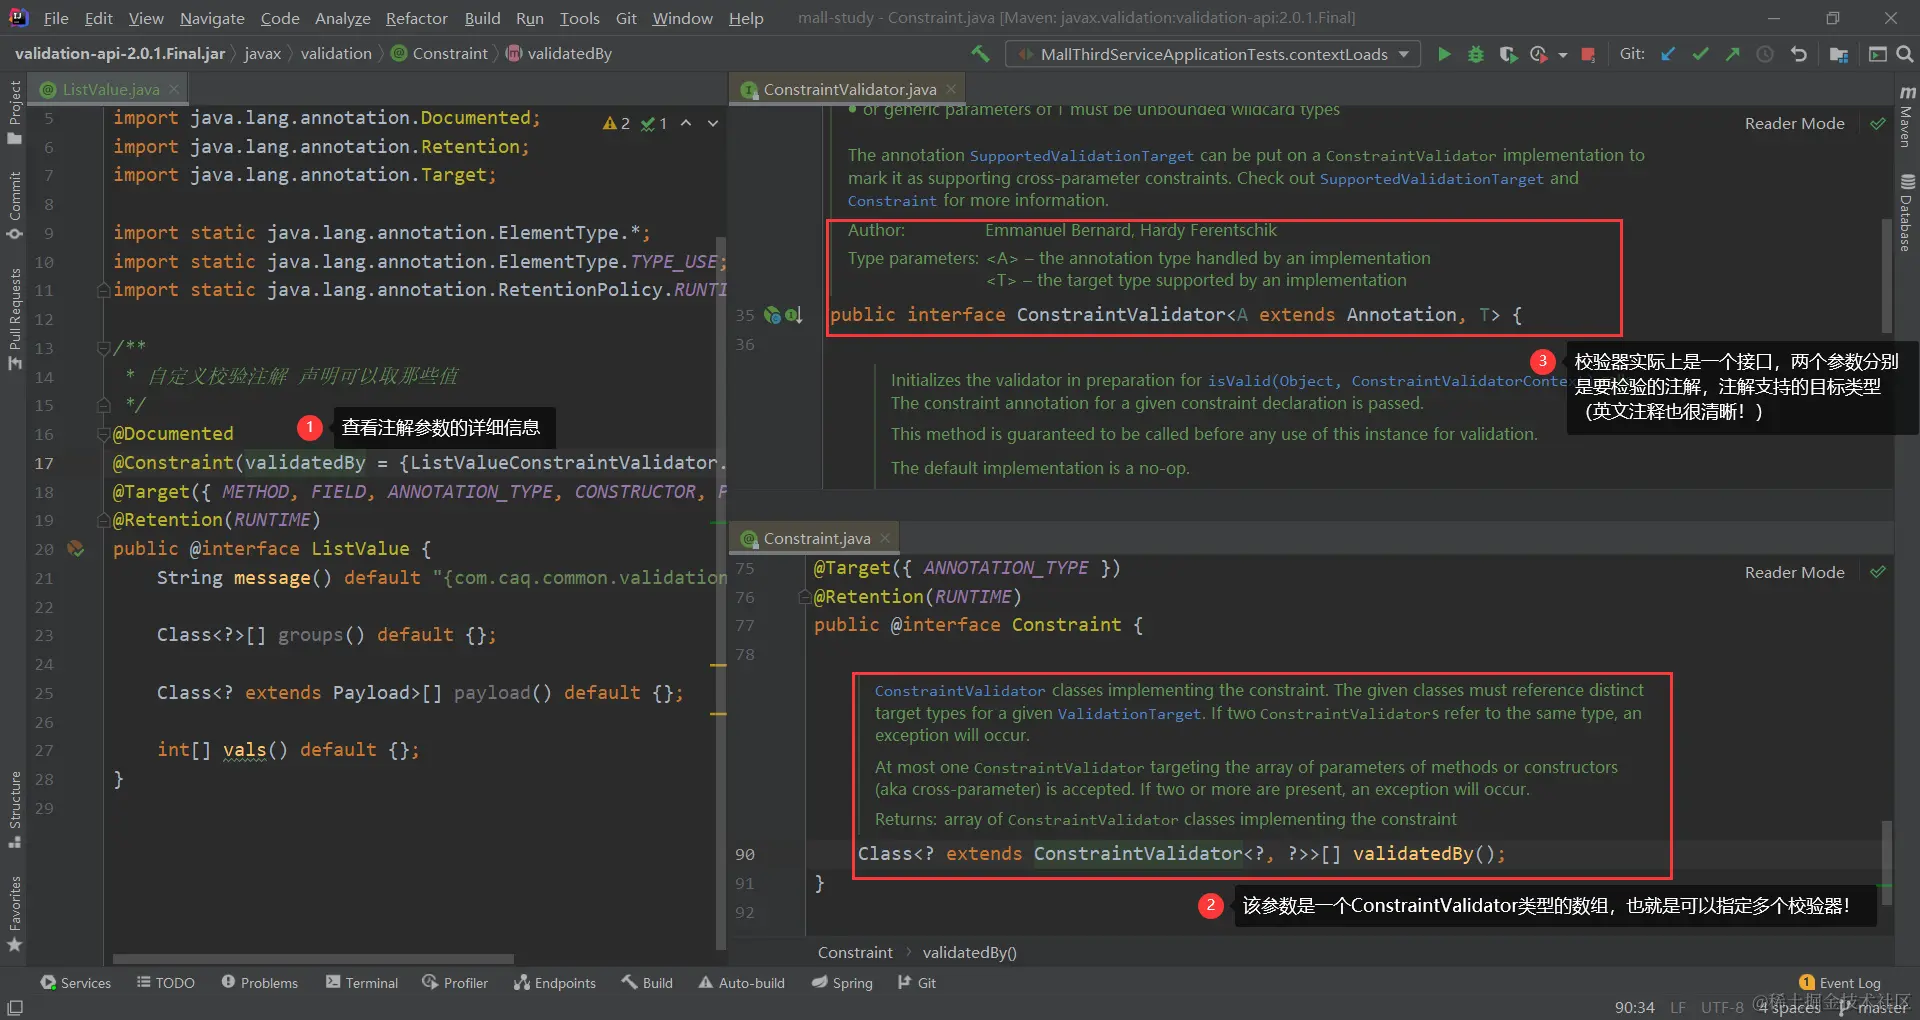Toggle Reader Mode in Constraint.java editor
This screenshot has width=1920, height=1020.
click(x=1794, y=572)
